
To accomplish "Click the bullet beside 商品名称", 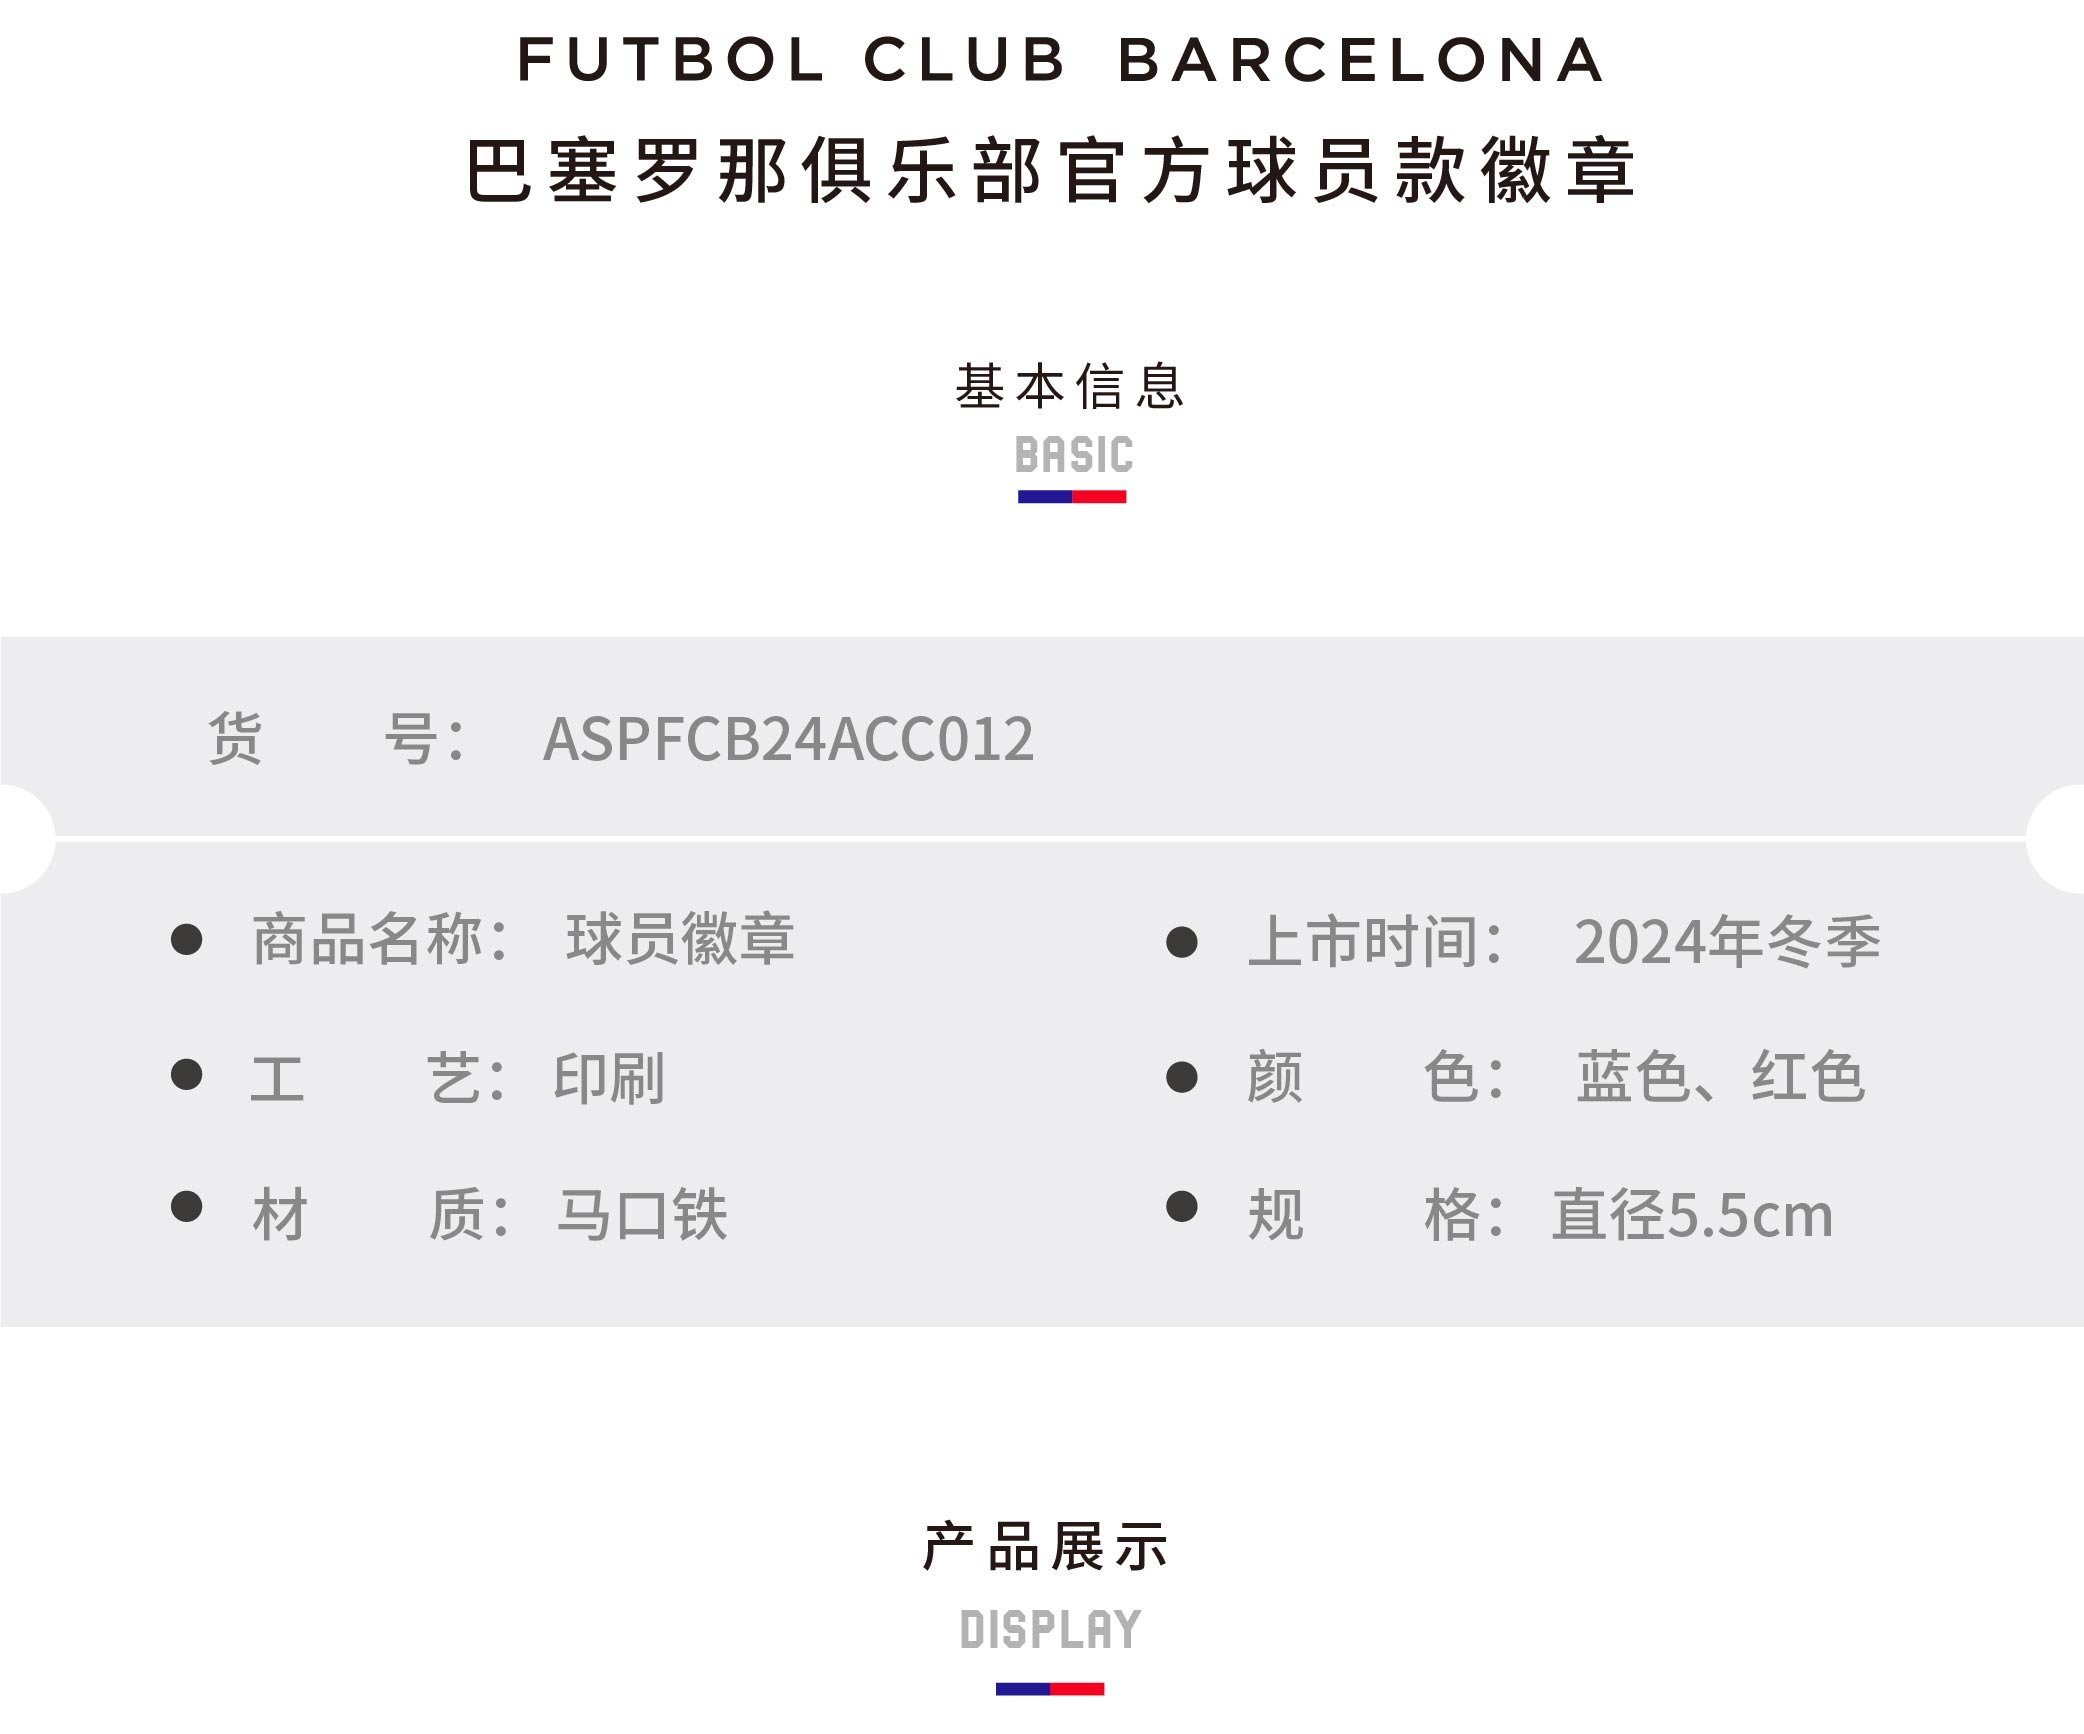I will point(187,939).
